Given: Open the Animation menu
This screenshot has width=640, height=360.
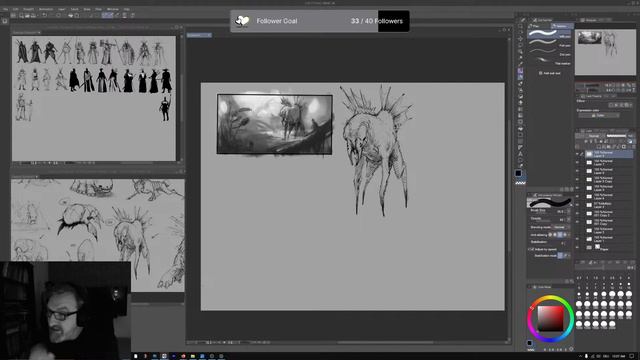Looking at the screenshot, I should click(46, 9).
